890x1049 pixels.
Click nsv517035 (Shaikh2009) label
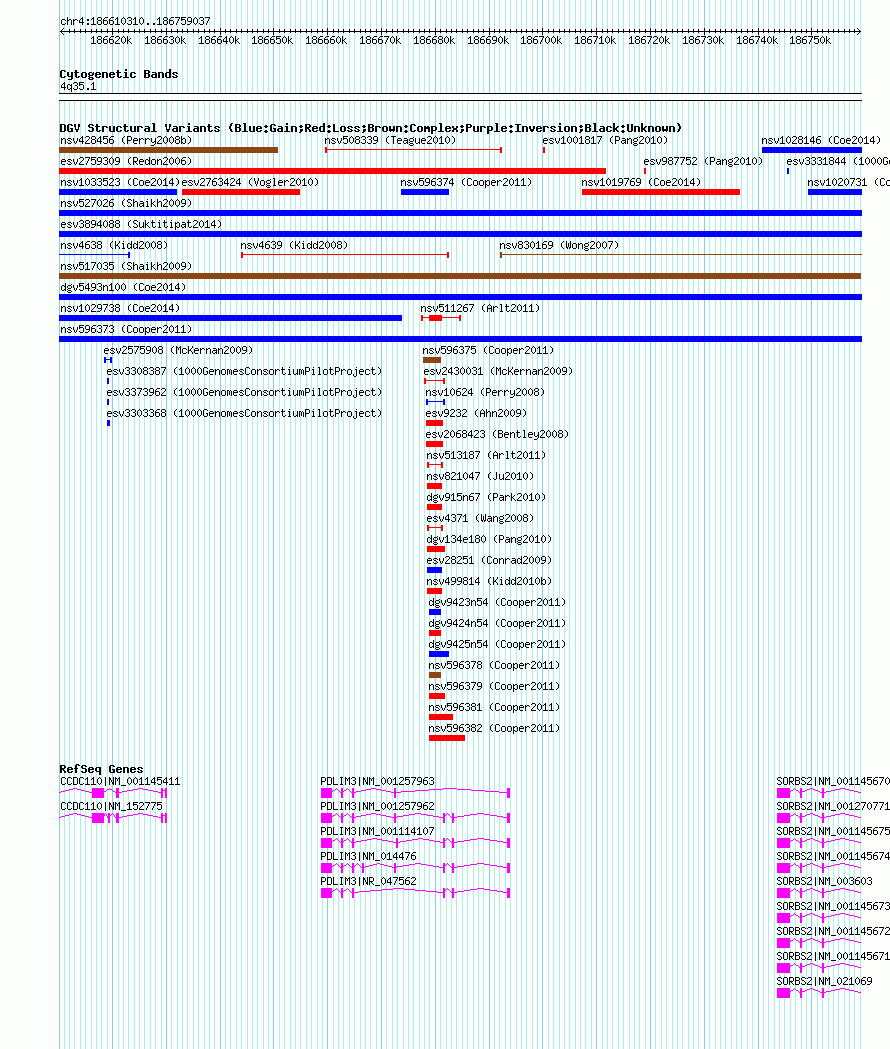[x=126, y=266]
